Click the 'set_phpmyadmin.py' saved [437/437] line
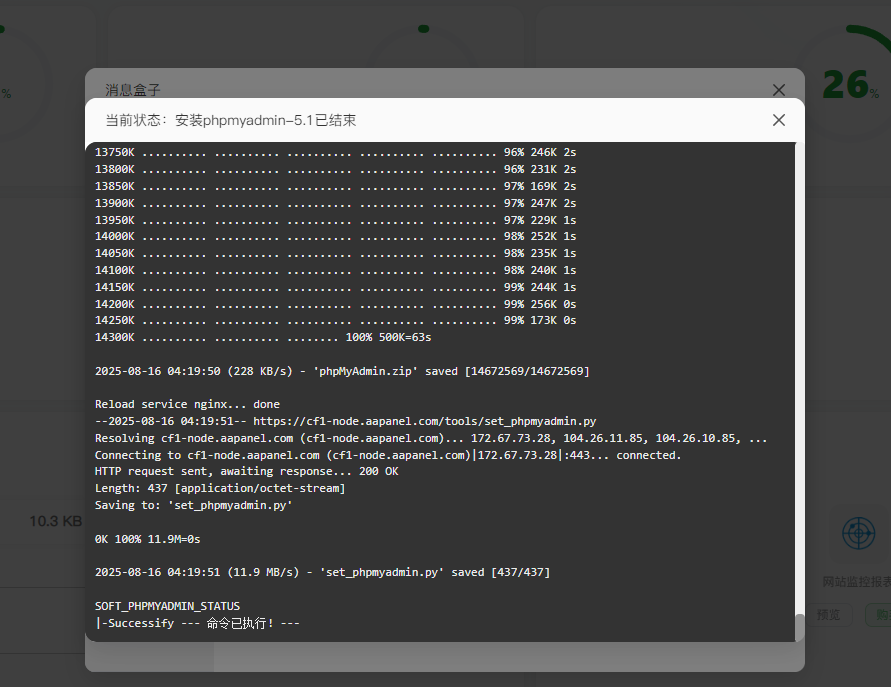 tap(322, 572)
